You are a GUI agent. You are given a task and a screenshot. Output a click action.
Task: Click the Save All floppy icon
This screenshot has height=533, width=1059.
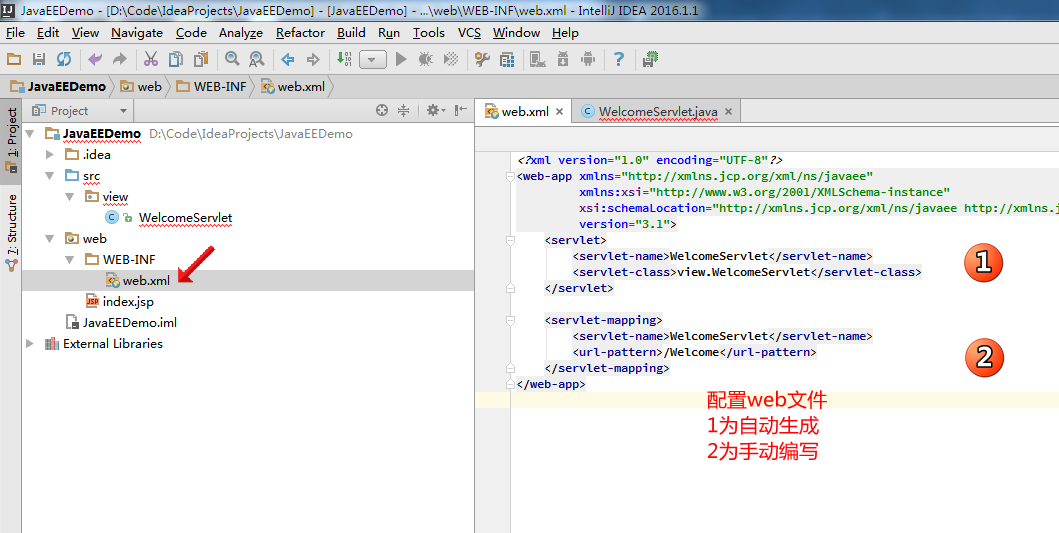click(x=38, y=59)
